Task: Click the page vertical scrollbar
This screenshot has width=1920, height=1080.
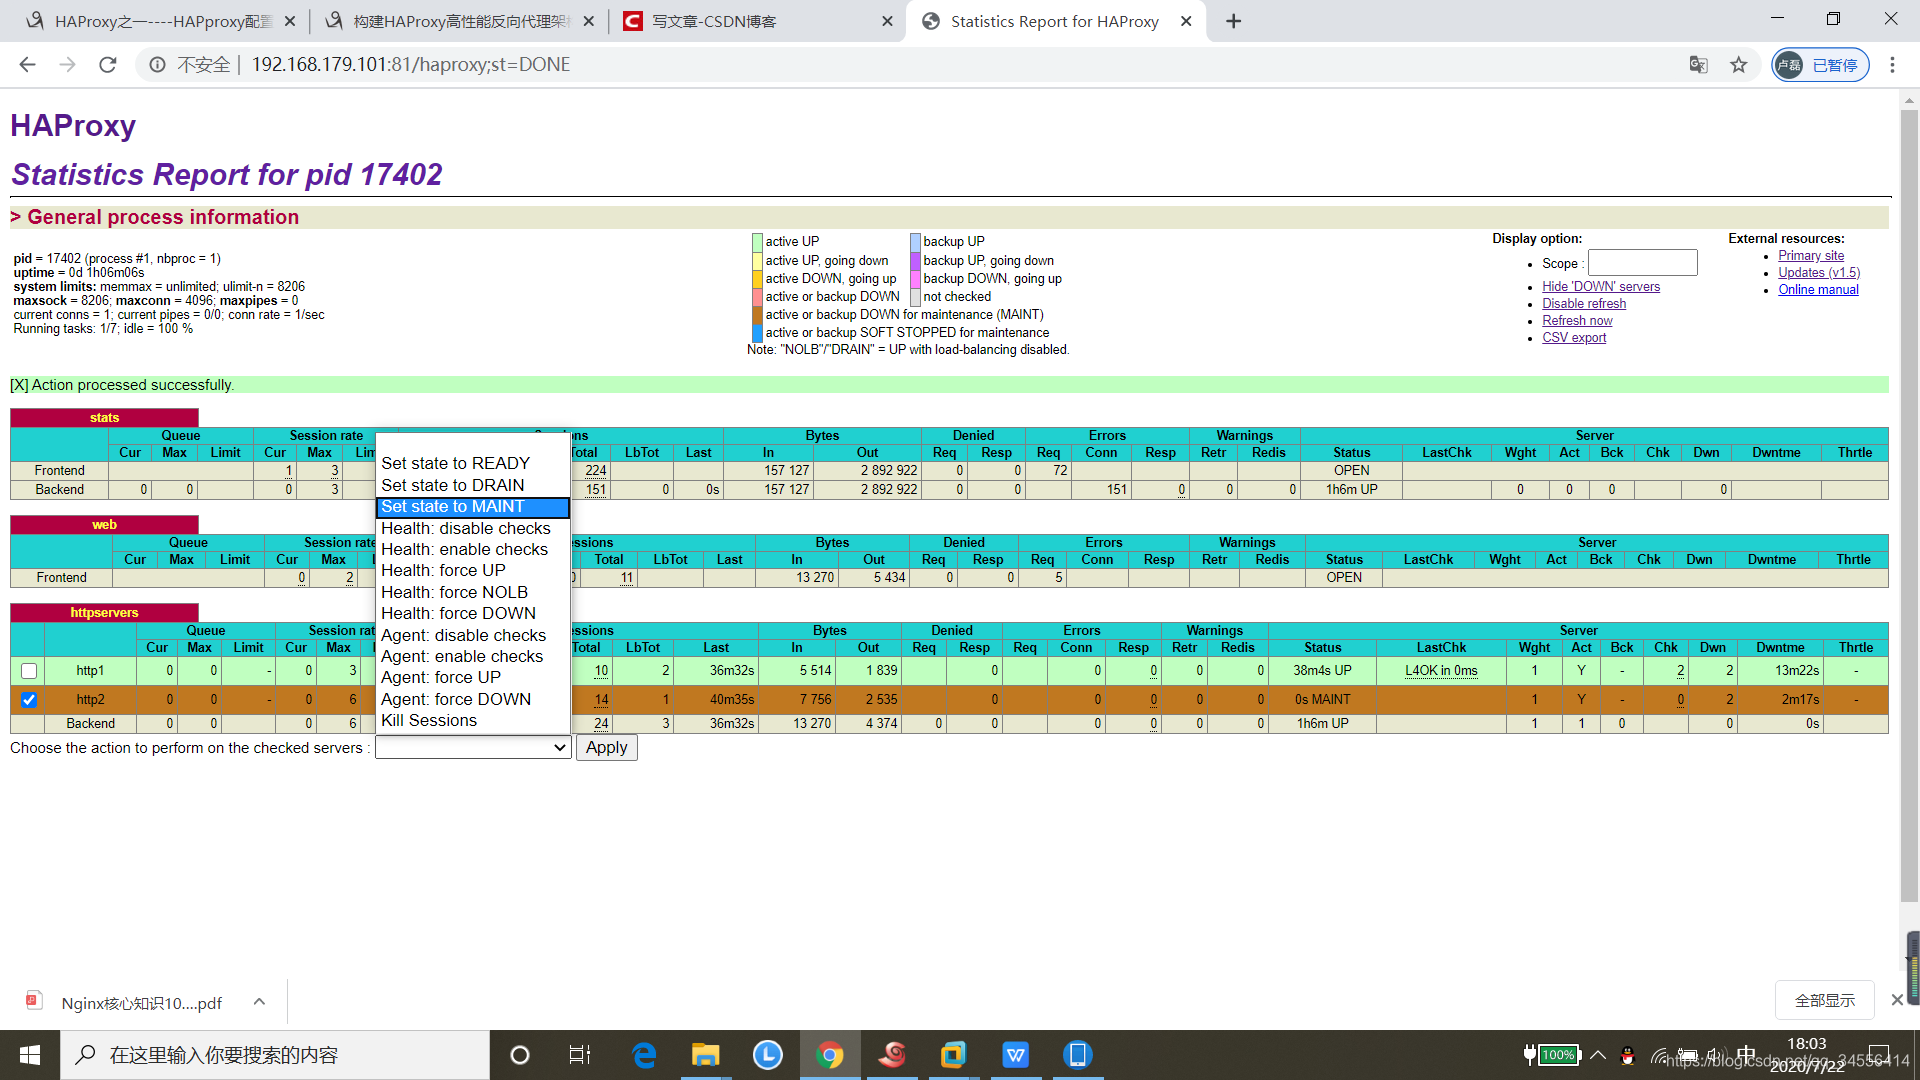Action: tap(1909, 500)
